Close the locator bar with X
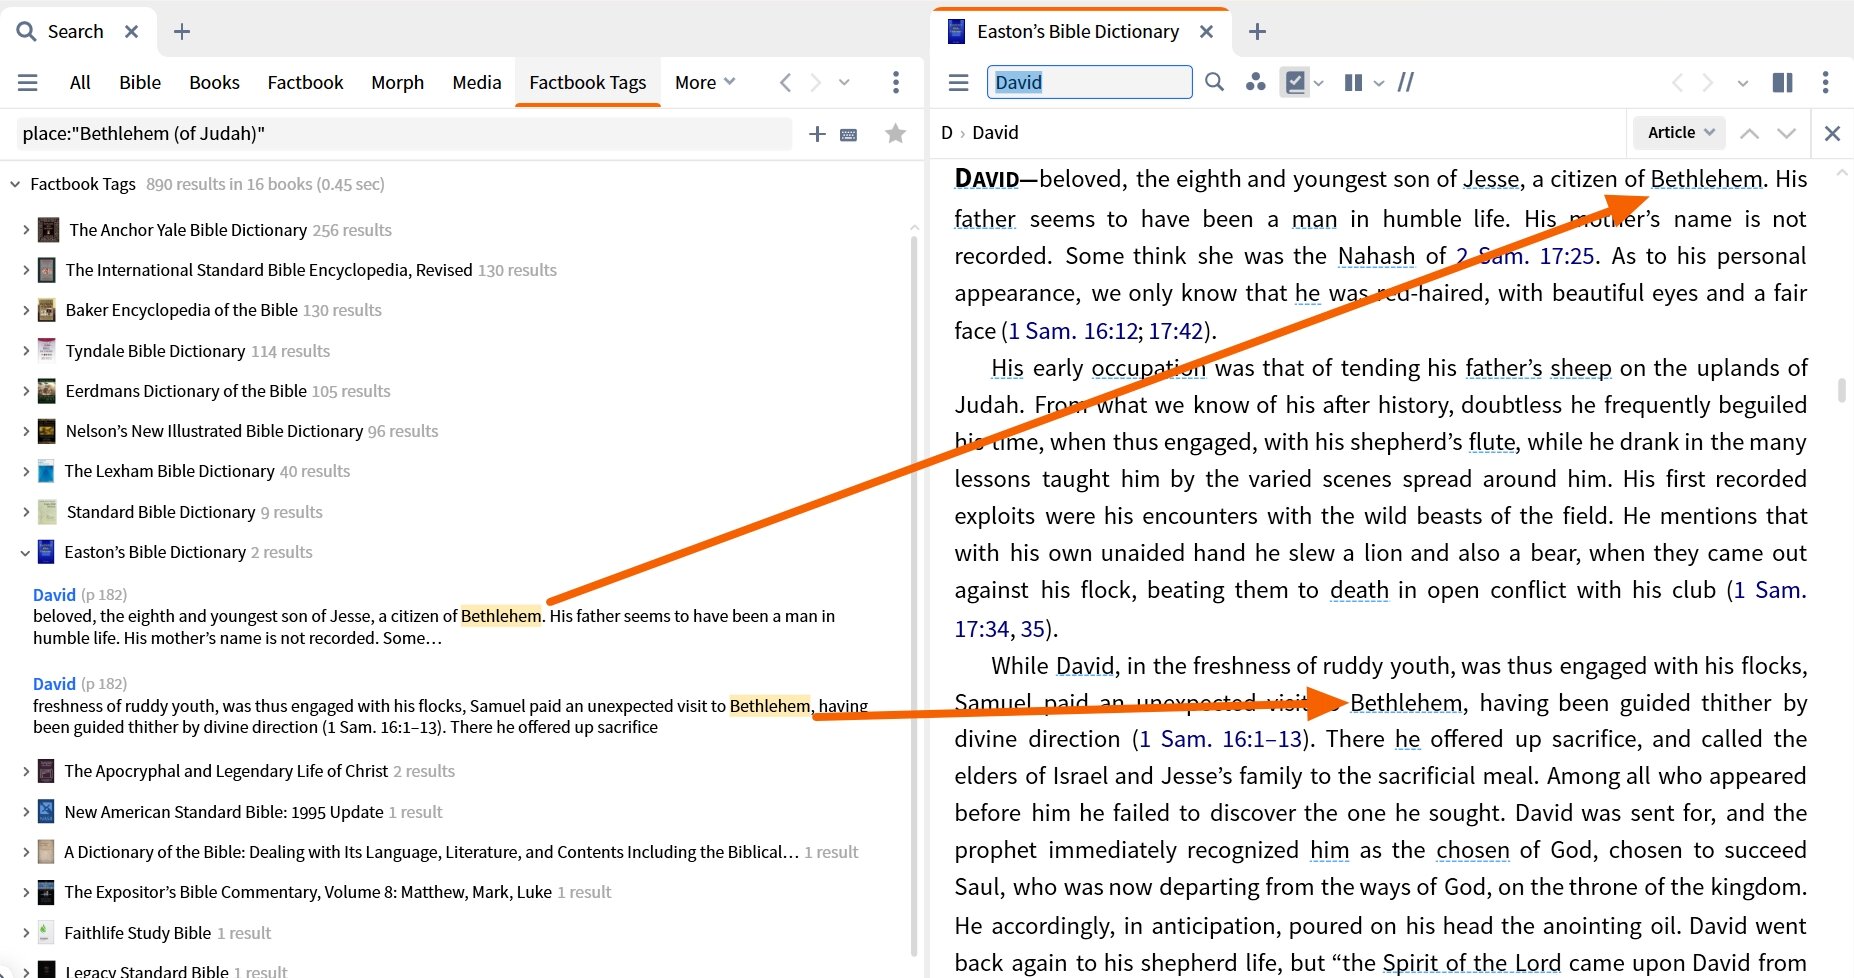Viewport: 1854px width, 978px height. (x=1832, y=133)
